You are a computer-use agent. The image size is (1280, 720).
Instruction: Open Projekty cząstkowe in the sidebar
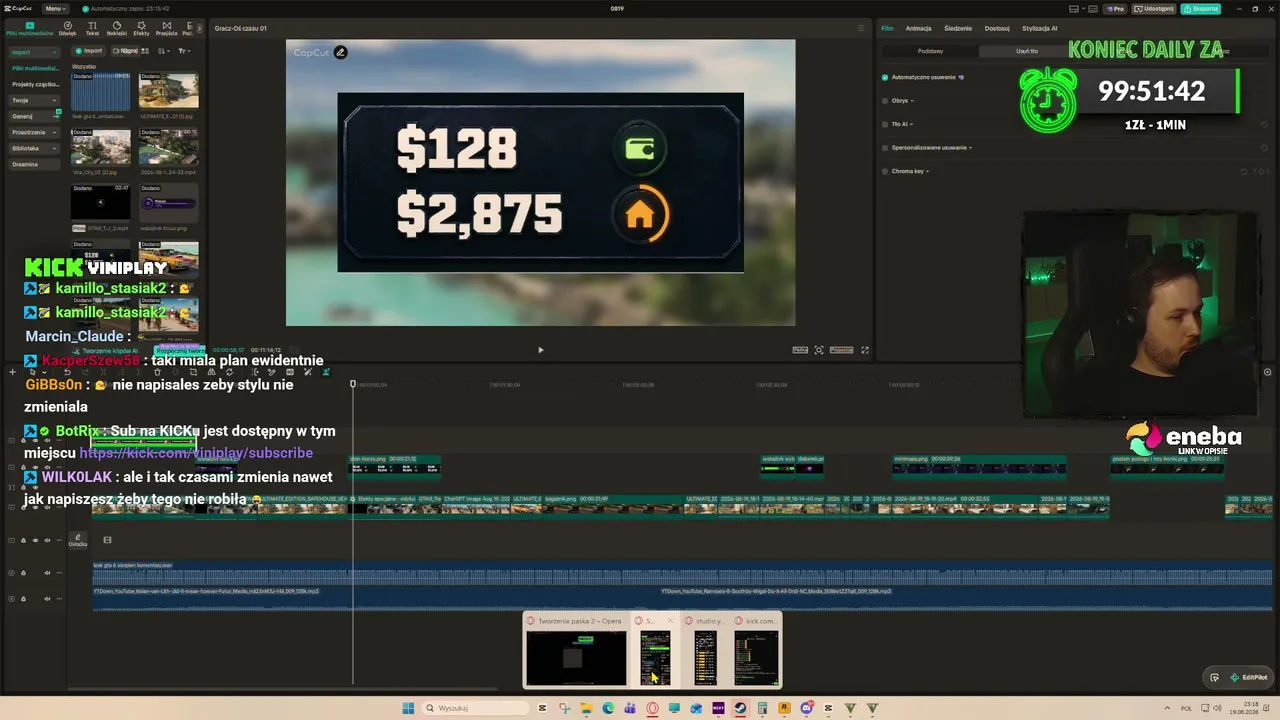35,84
